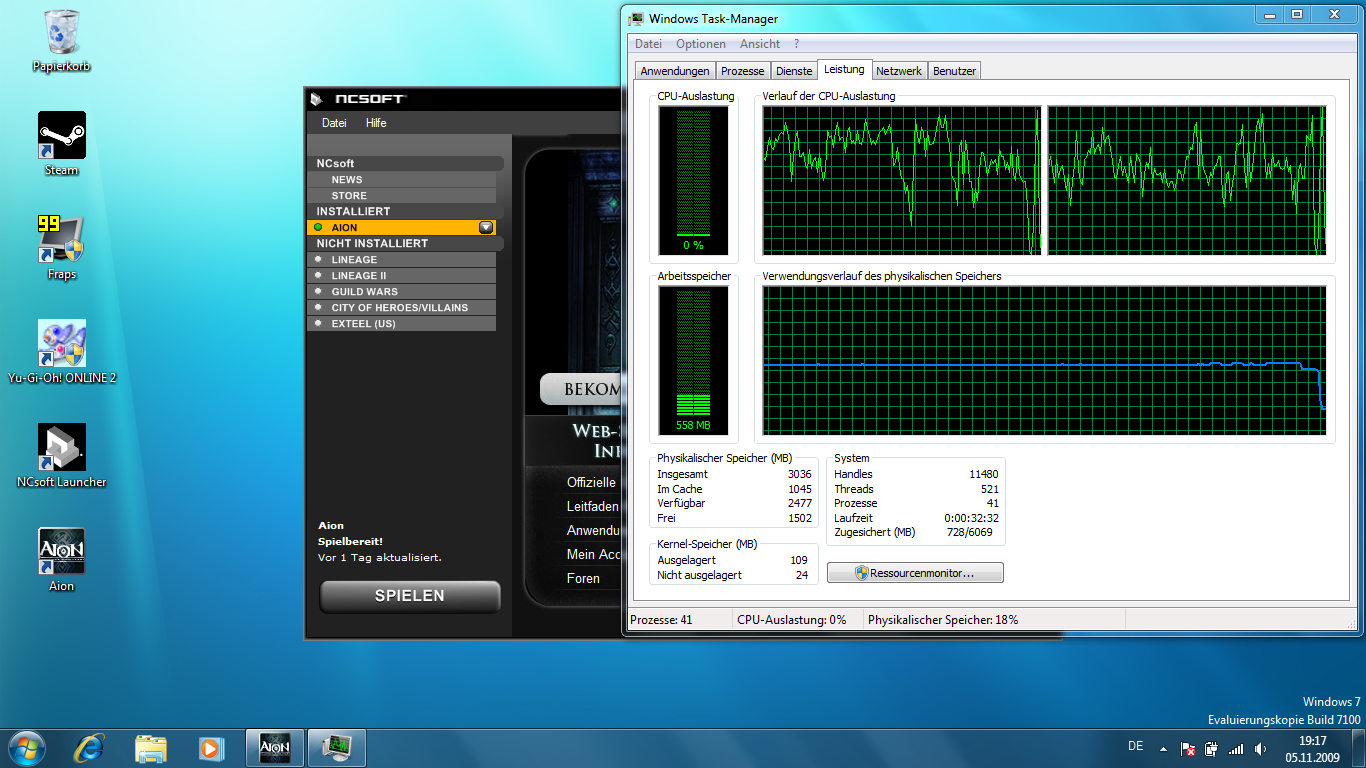This screenshot has width=1366, height=768.
Task: Click the Leitfaden link in launcher
Action: click(x=593, y=506)
